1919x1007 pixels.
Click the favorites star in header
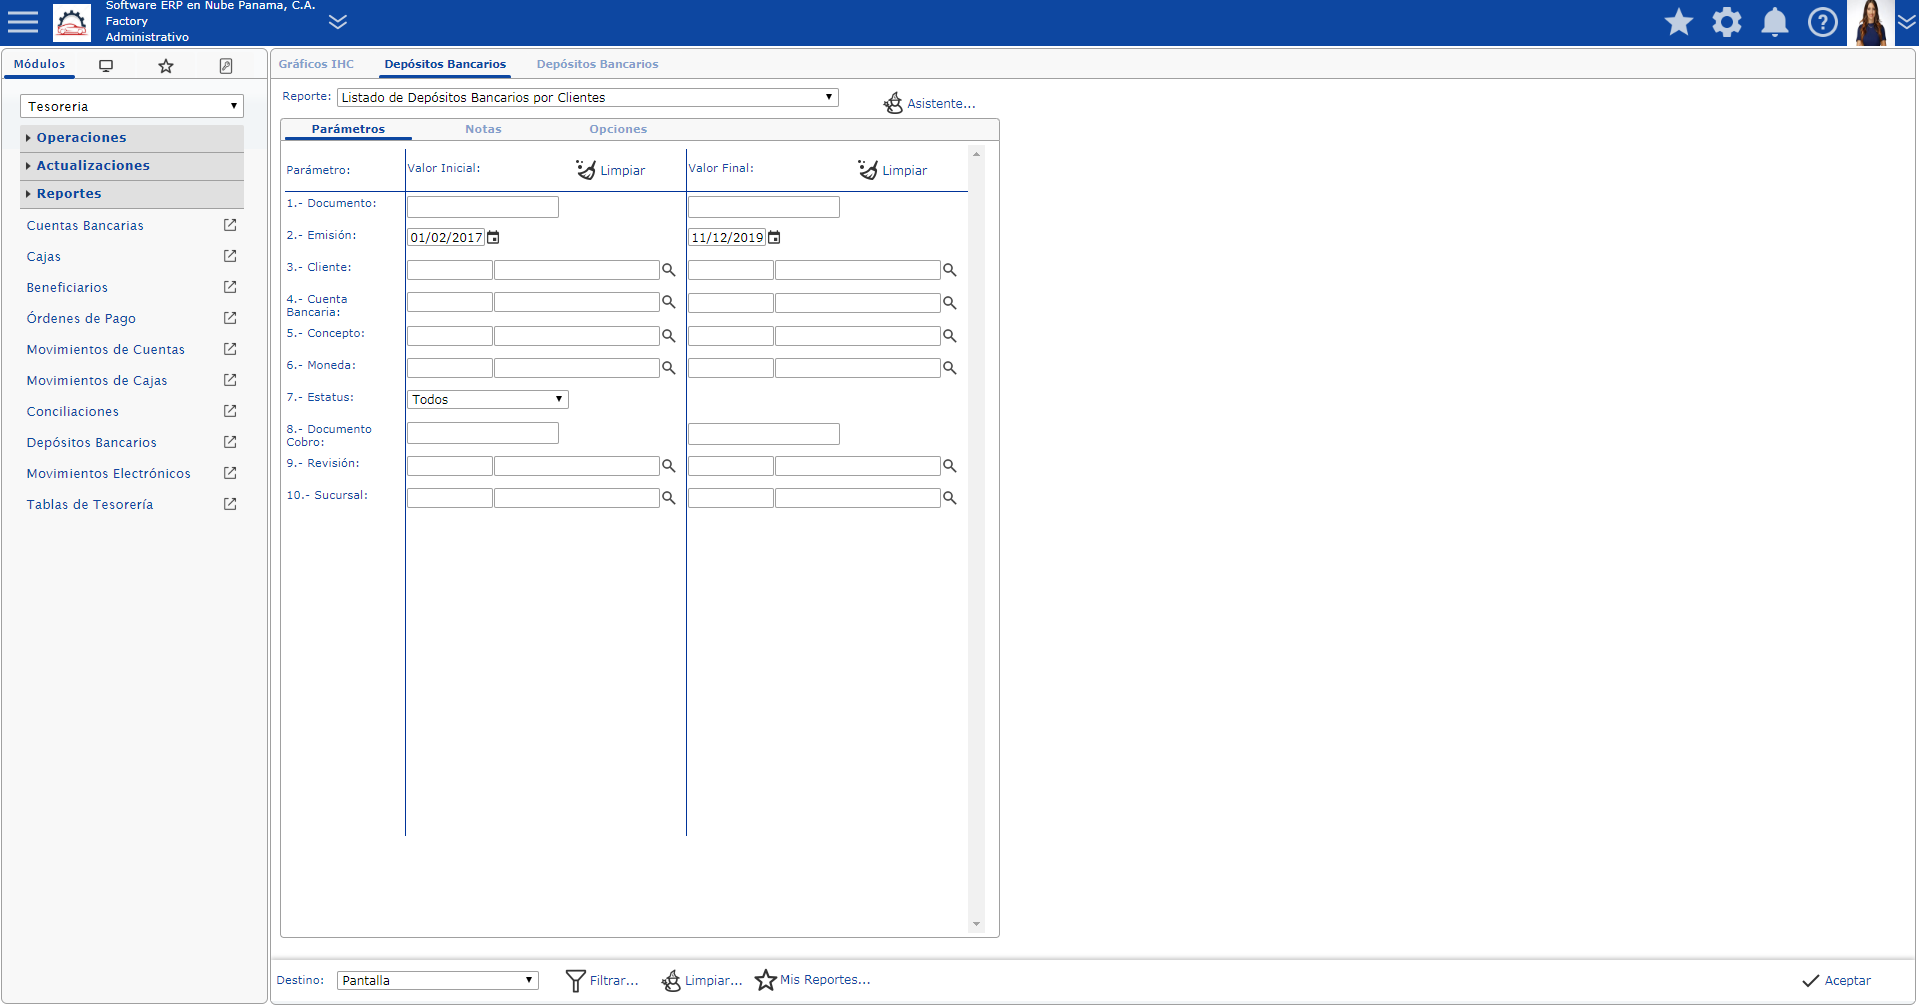(1678, 22)
